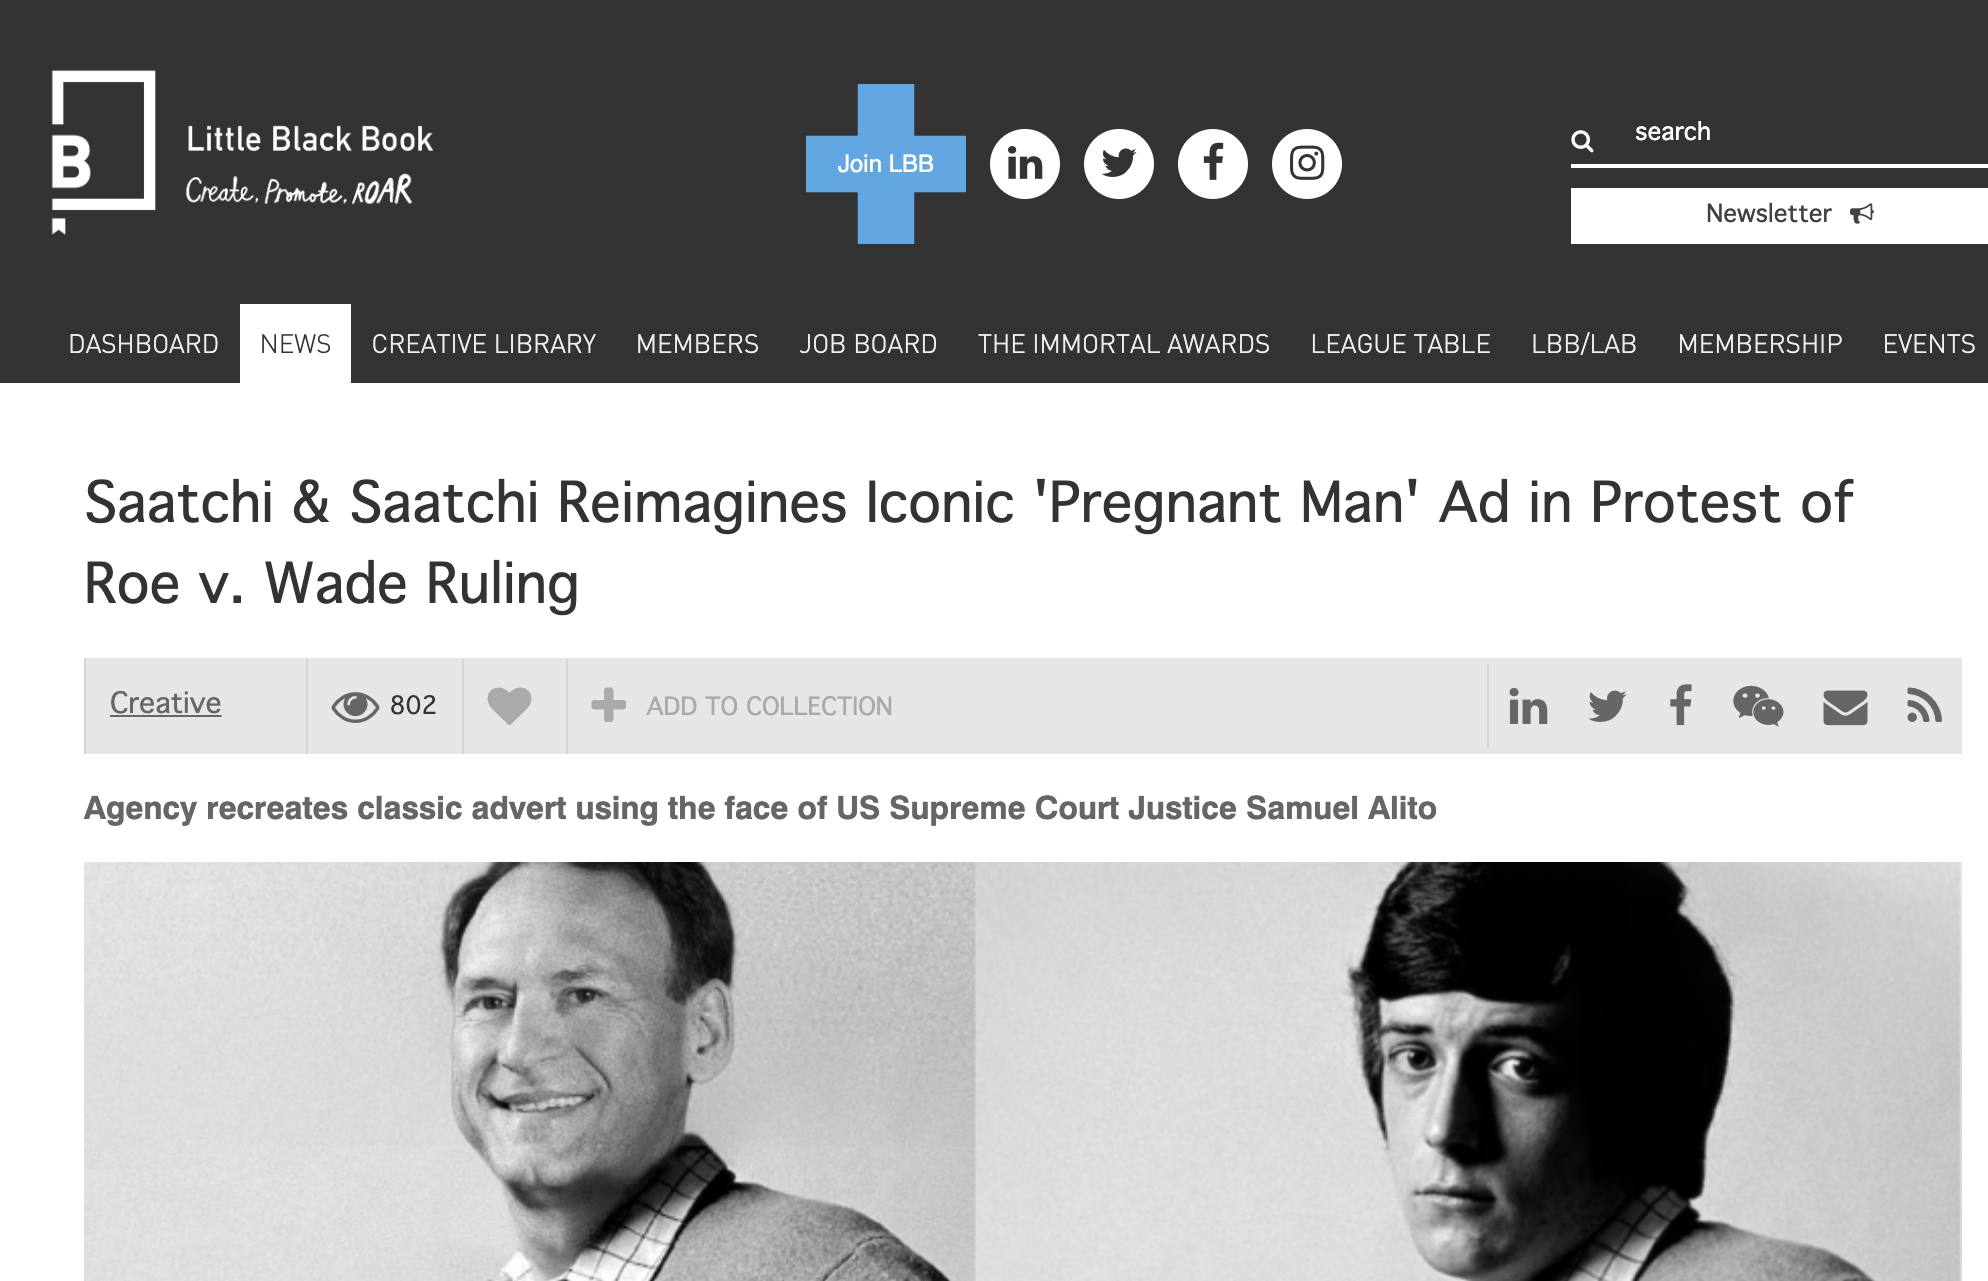Open LBB's Twitter page in header
The width and height of the screenshot is (1988, 1281).
1118,164
